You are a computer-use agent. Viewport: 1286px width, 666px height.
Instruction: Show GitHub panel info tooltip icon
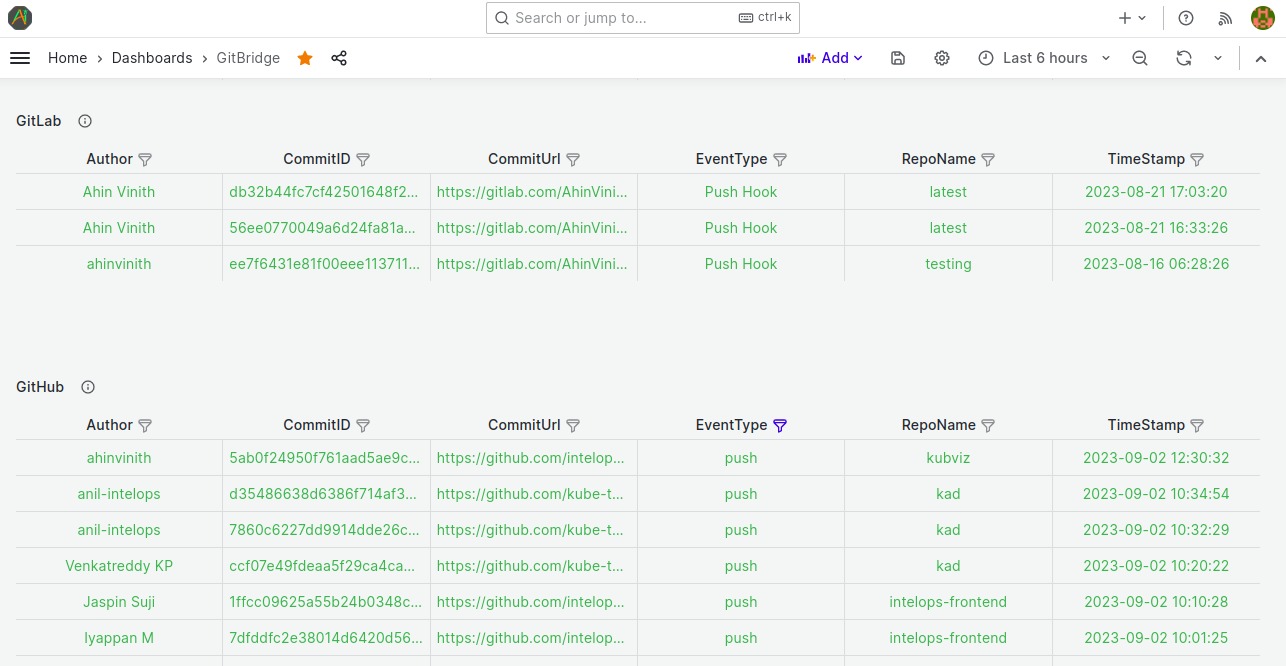click(x=88, y=387)
